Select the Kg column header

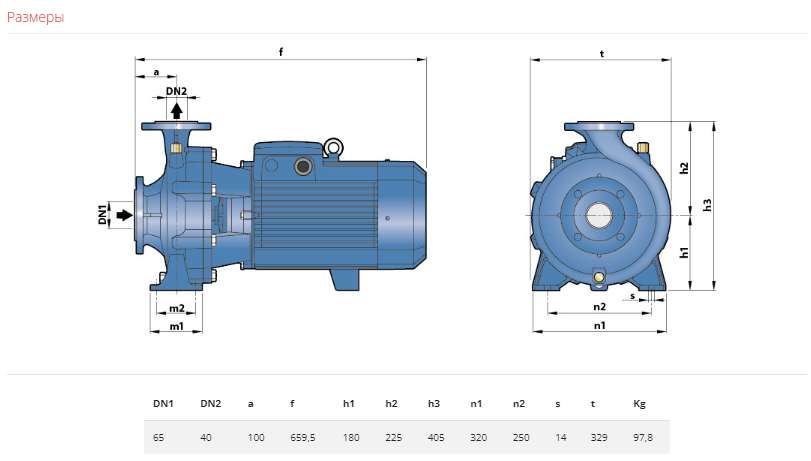tap(639, 404)
